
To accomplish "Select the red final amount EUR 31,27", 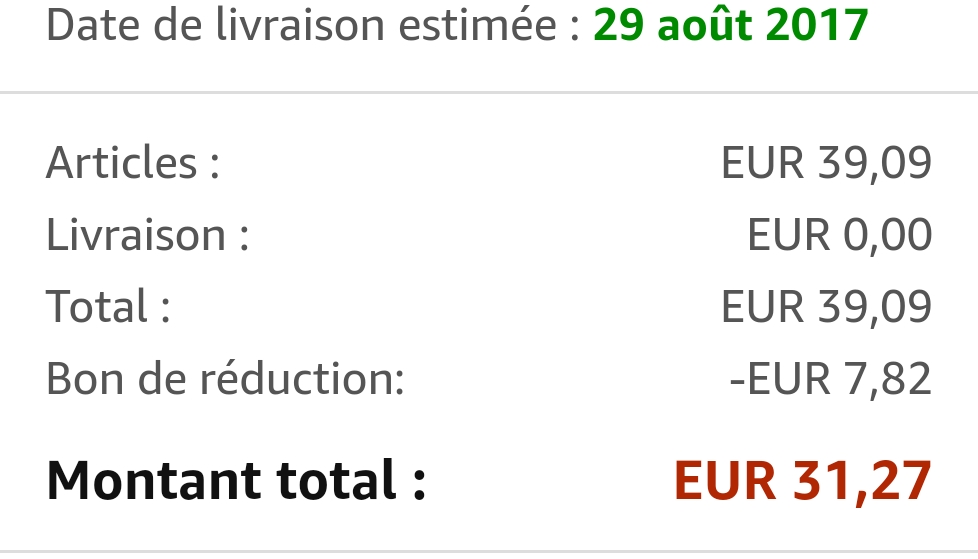I will tap(803, 480).
